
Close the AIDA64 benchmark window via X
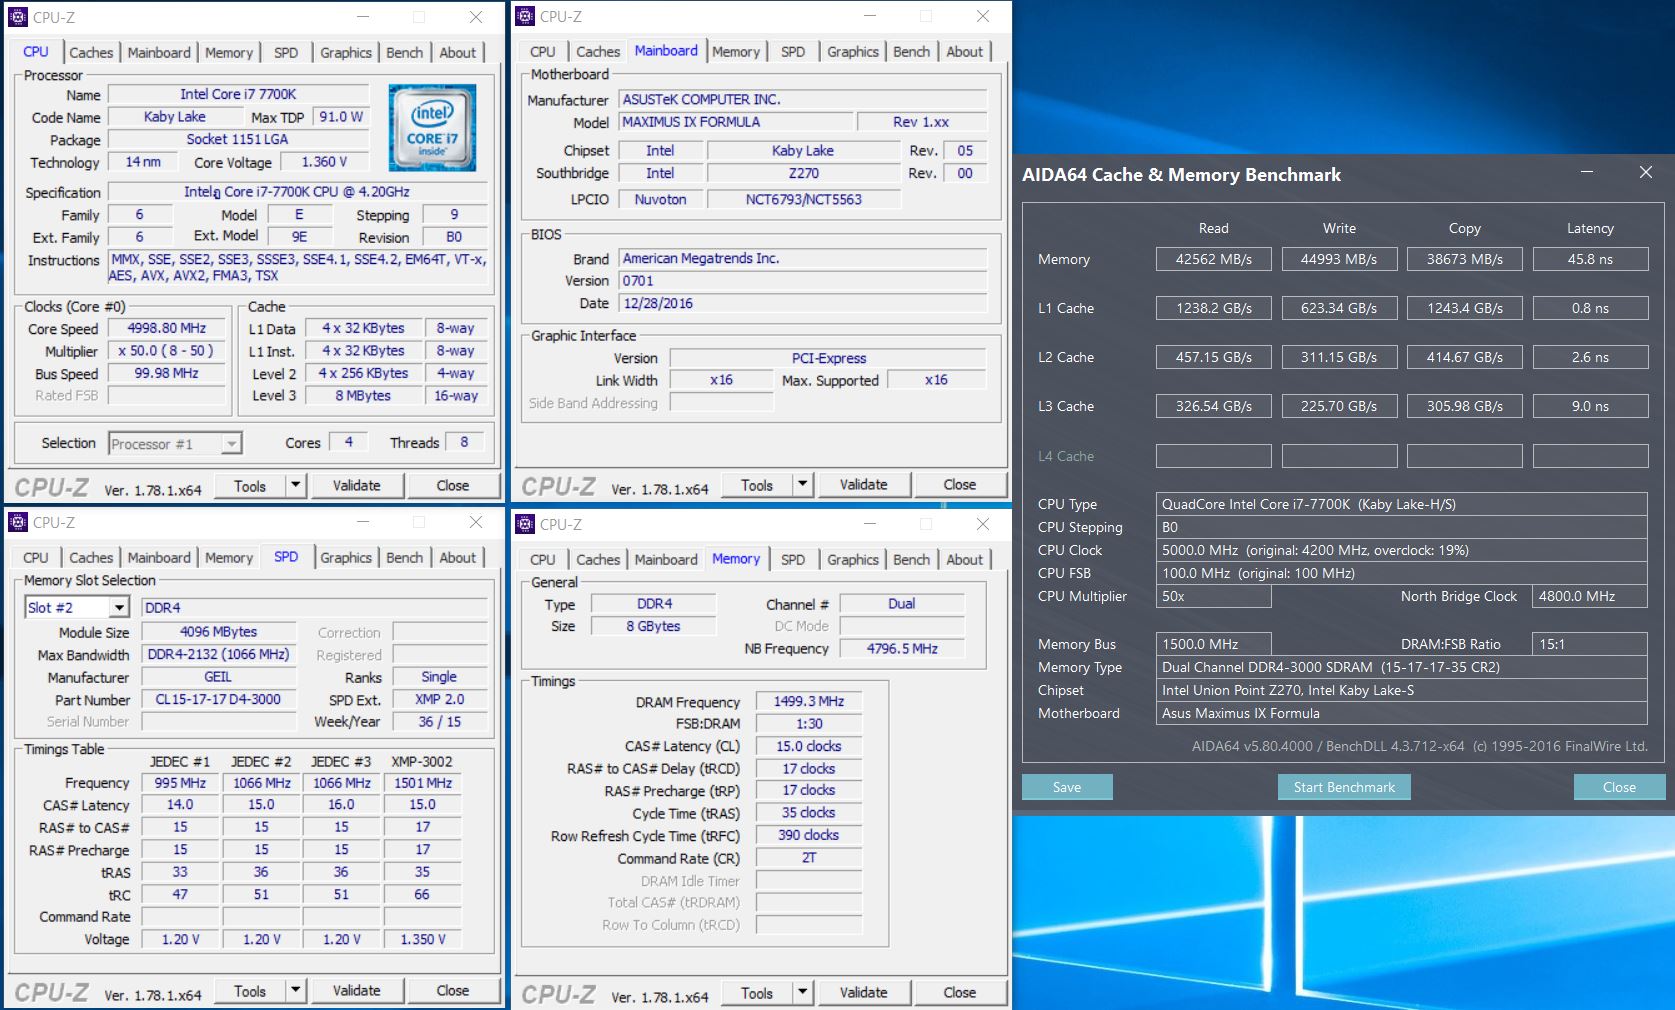point(1645,172)
